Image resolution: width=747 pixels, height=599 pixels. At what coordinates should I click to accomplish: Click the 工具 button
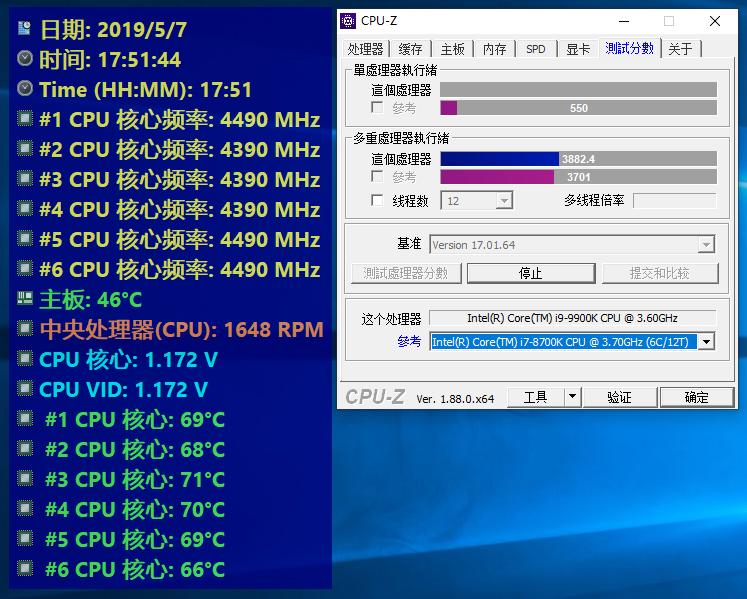click(535, 397)
